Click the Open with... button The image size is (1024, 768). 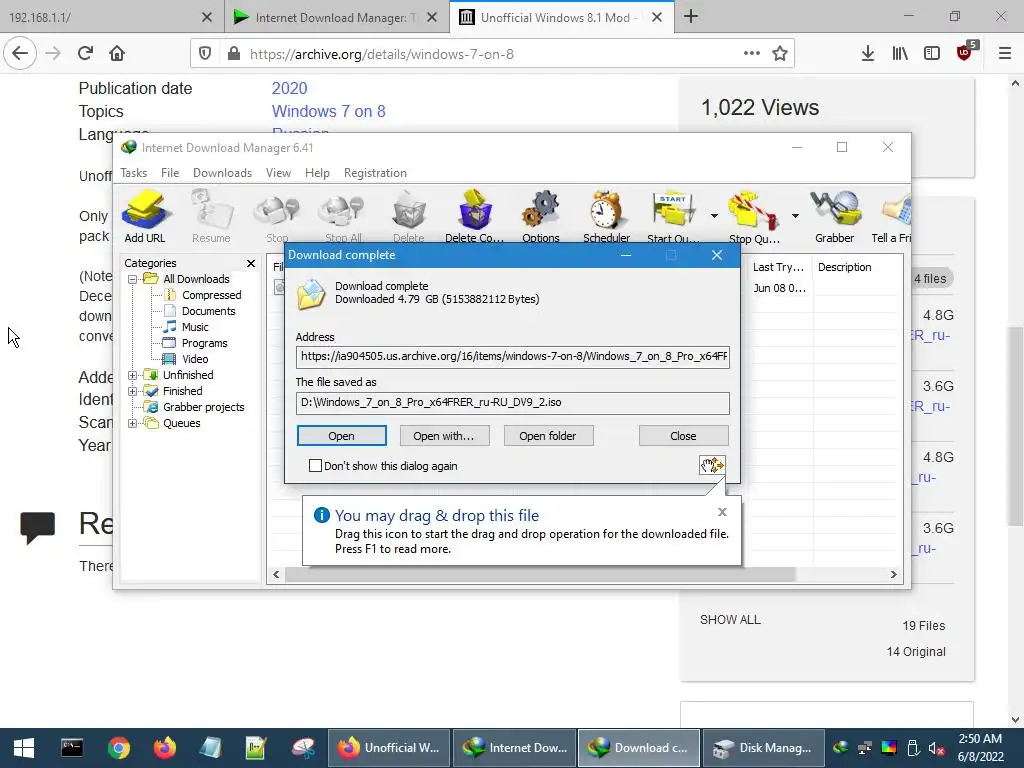pos(444,436)
